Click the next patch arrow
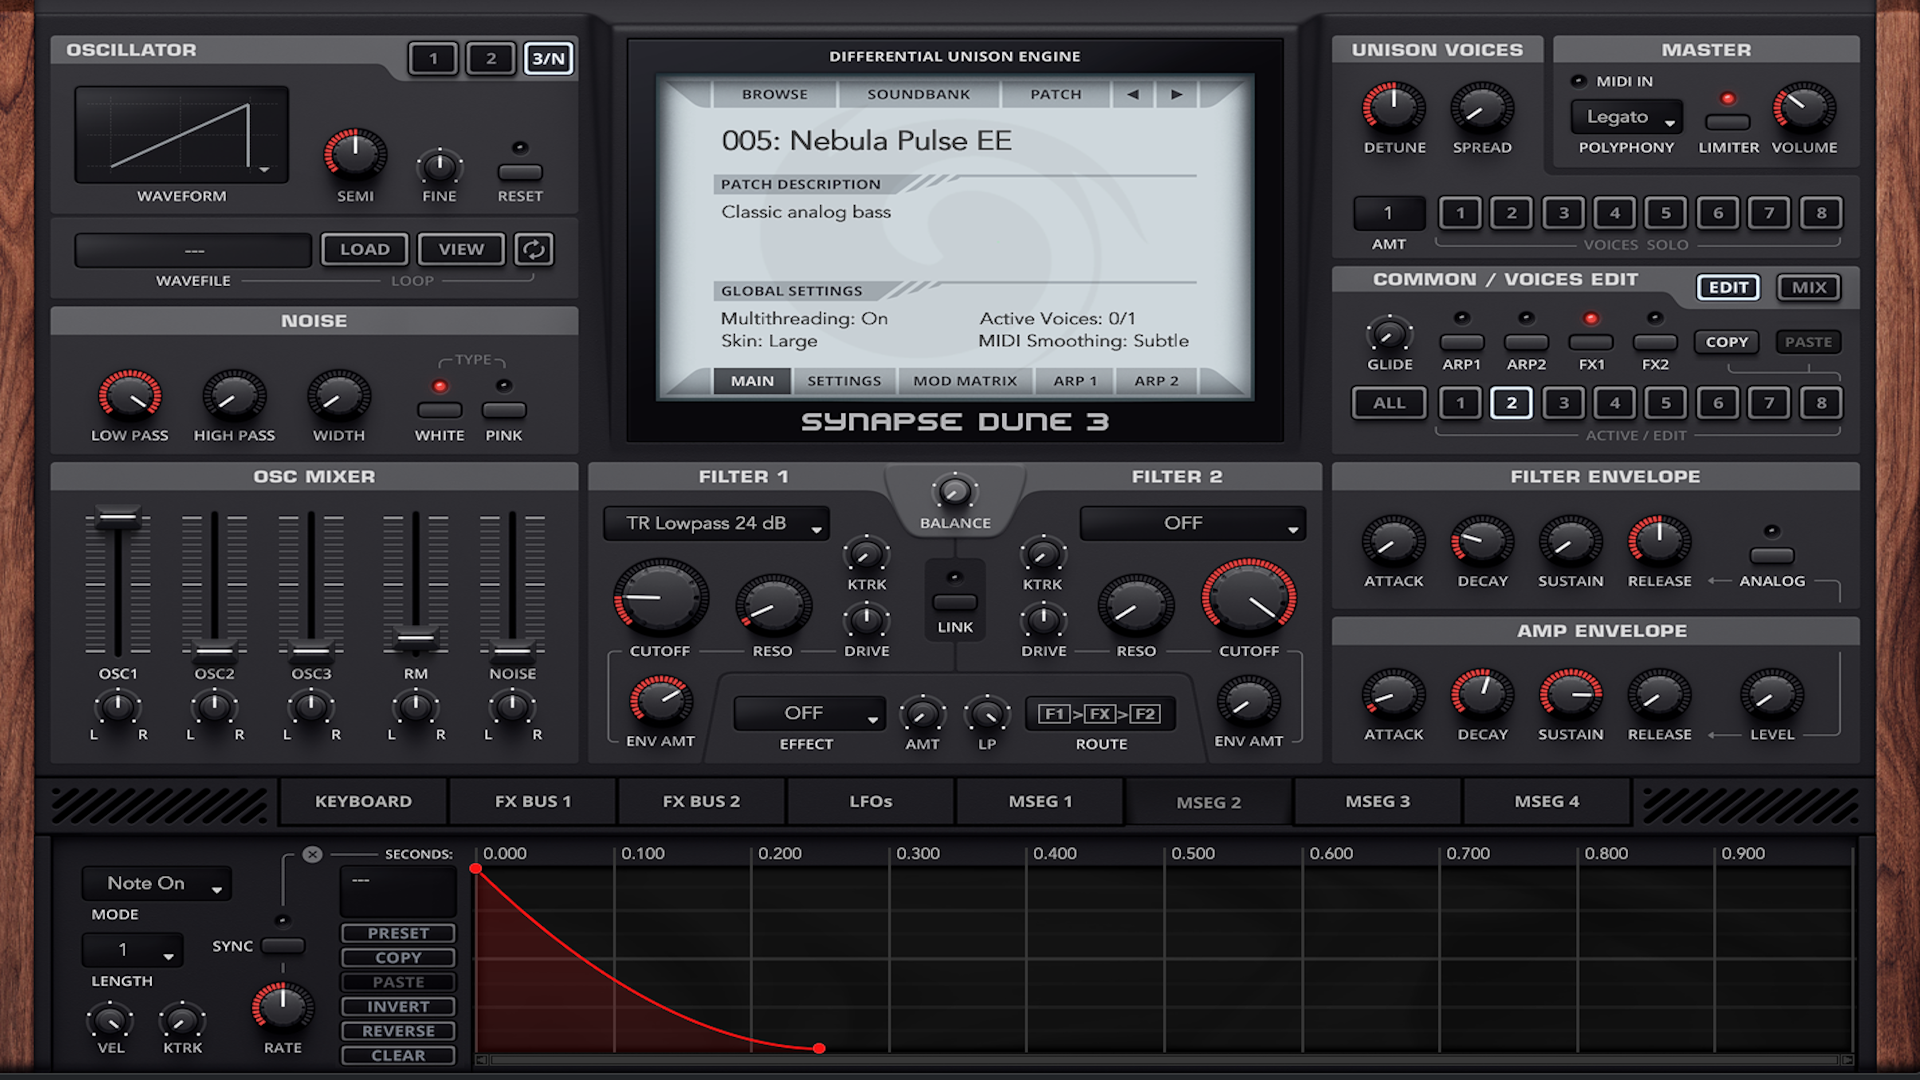Image resolution: width=1920 pixels, height=1080 pixels. 1177,94
